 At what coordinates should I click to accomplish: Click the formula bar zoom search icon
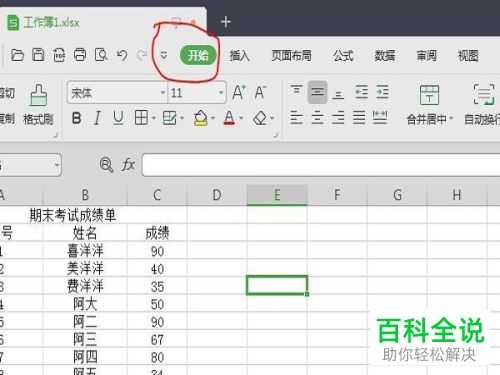[106, 165]
